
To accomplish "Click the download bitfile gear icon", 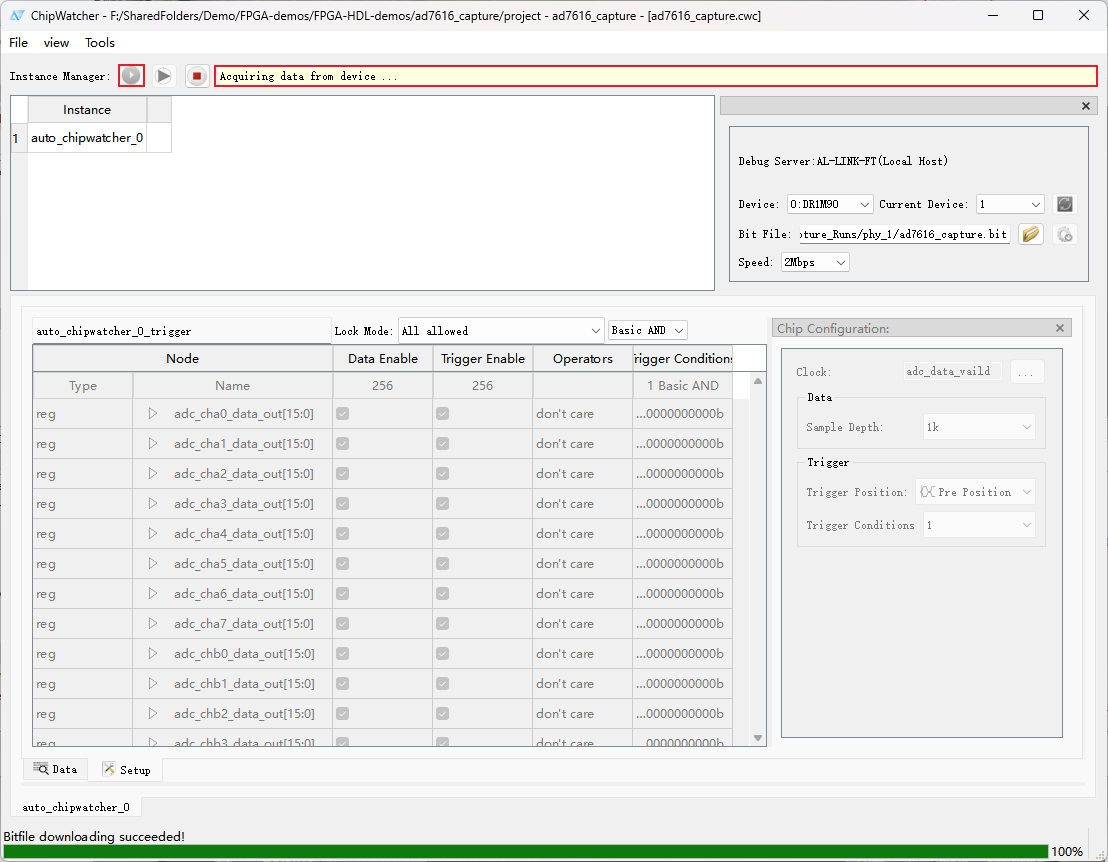I will 1065,234.
